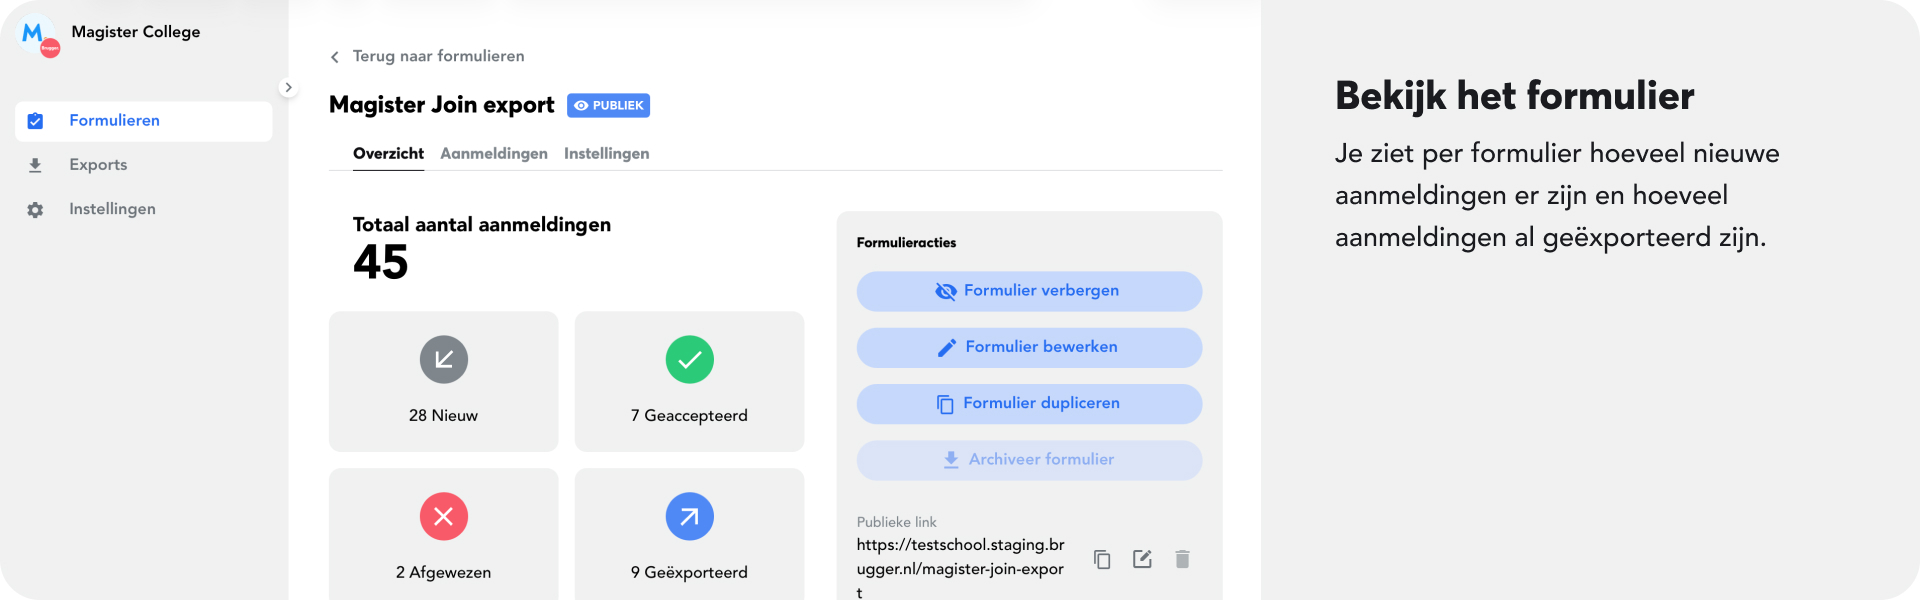The width and height of the screenshot is (1920, 600).
Task: Duplicate the form with Formulier dupliceren
Action: pyautogui.click(x=1029, y=404)
